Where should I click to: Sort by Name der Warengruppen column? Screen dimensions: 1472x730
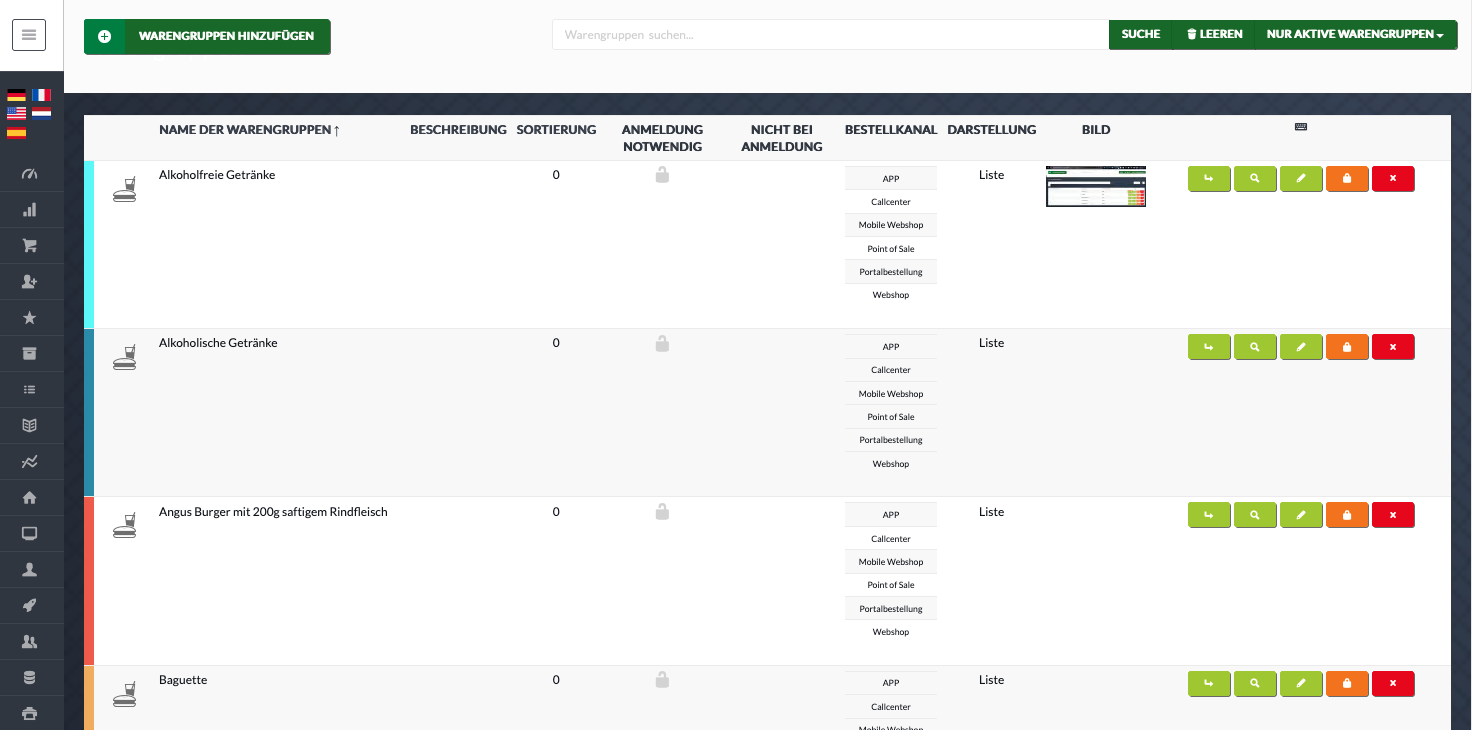pyautogui.click(x=249, y=130)
